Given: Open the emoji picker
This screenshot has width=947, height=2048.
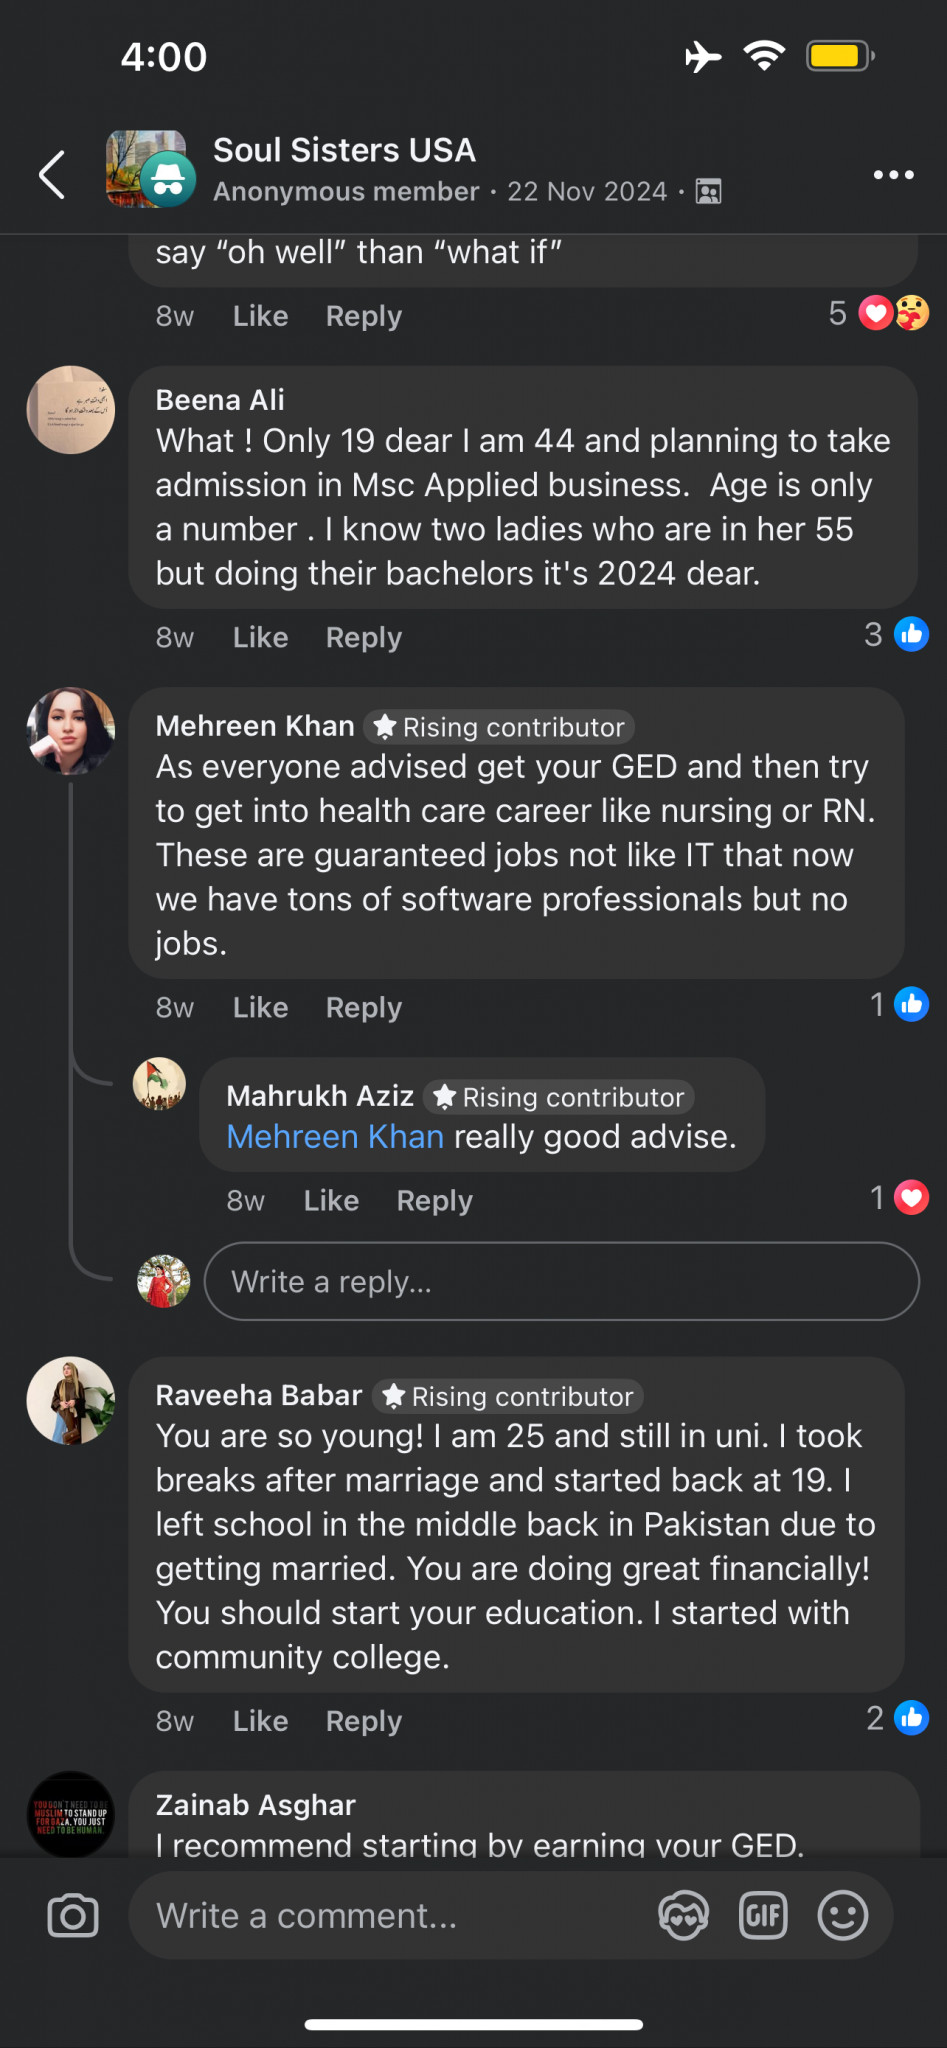Looking at the screenshot, I should 843,1916.
